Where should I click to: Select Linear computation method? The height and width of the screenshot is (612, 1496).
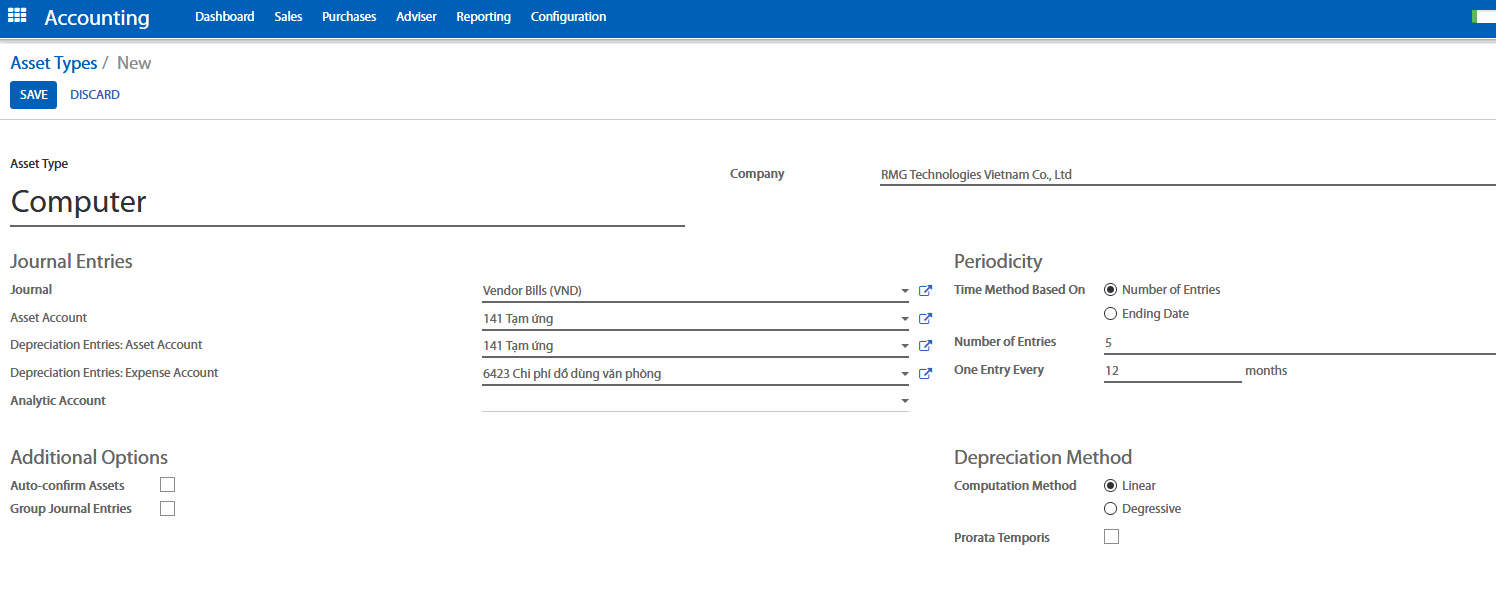(x=1110, y=486)
